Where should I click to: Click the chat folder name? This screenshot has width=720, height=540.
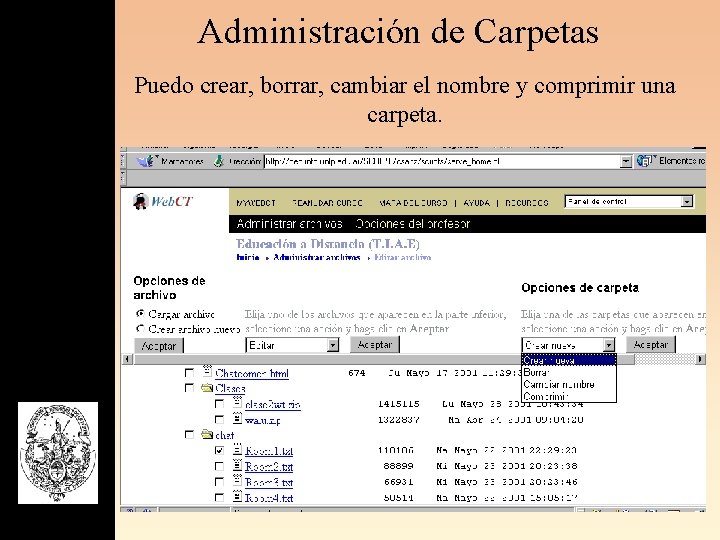click(x=225, y=435)
